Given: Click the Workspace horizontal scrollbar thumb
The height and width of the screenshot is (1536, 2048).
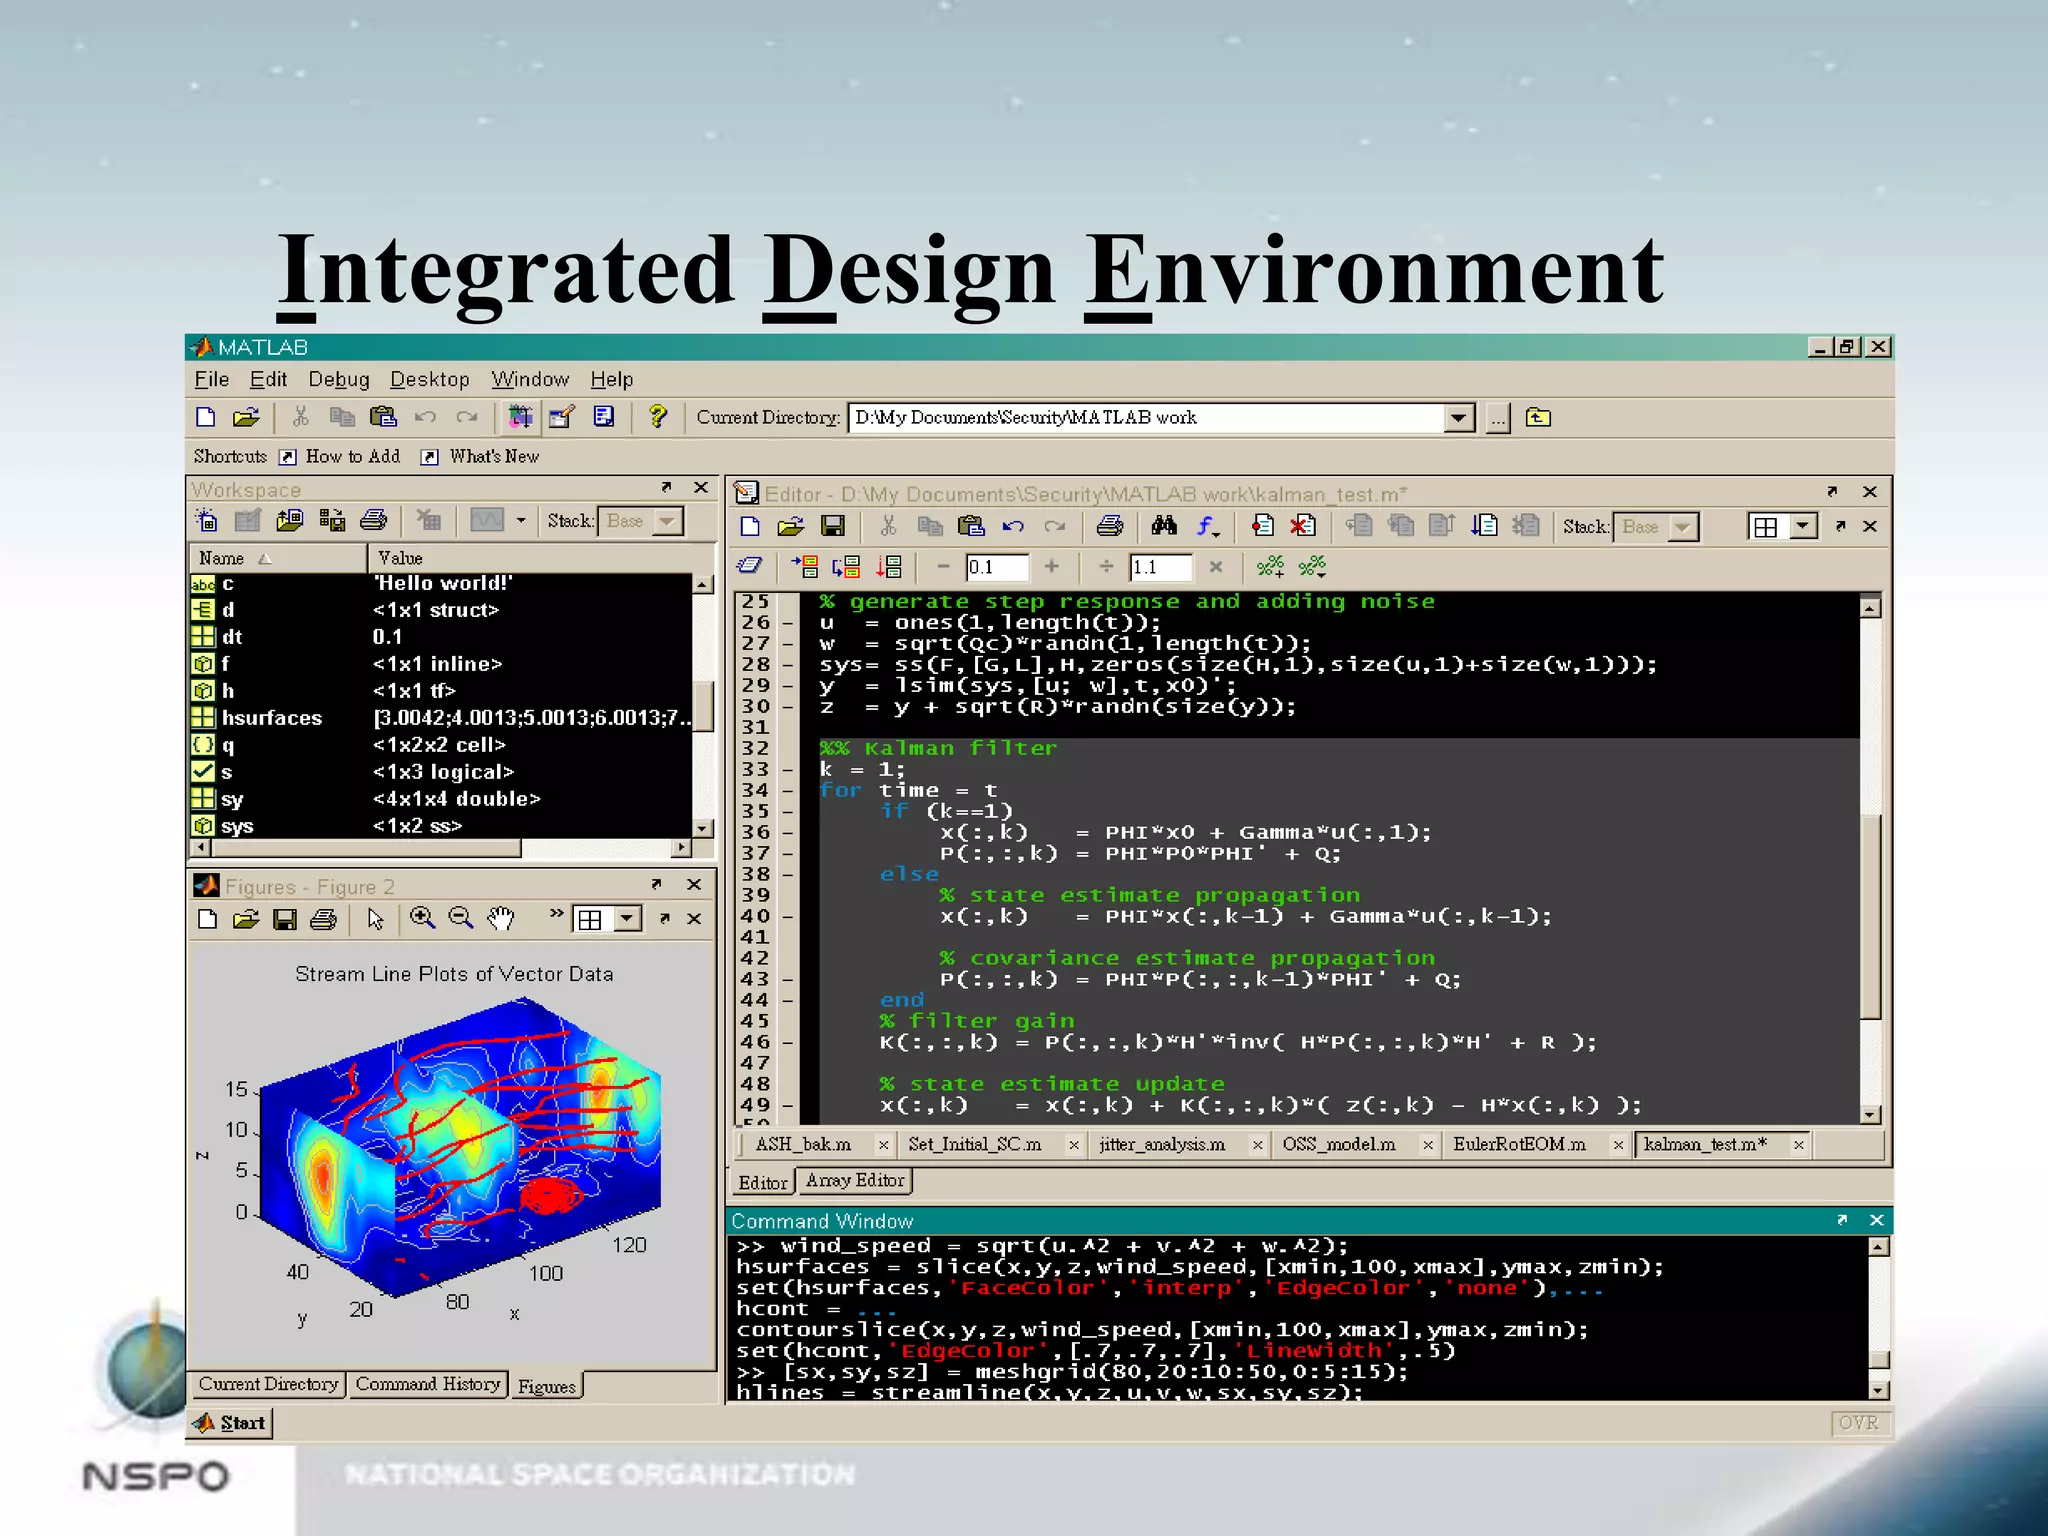Looking at the screenshot, I should [x=365, y=848].
